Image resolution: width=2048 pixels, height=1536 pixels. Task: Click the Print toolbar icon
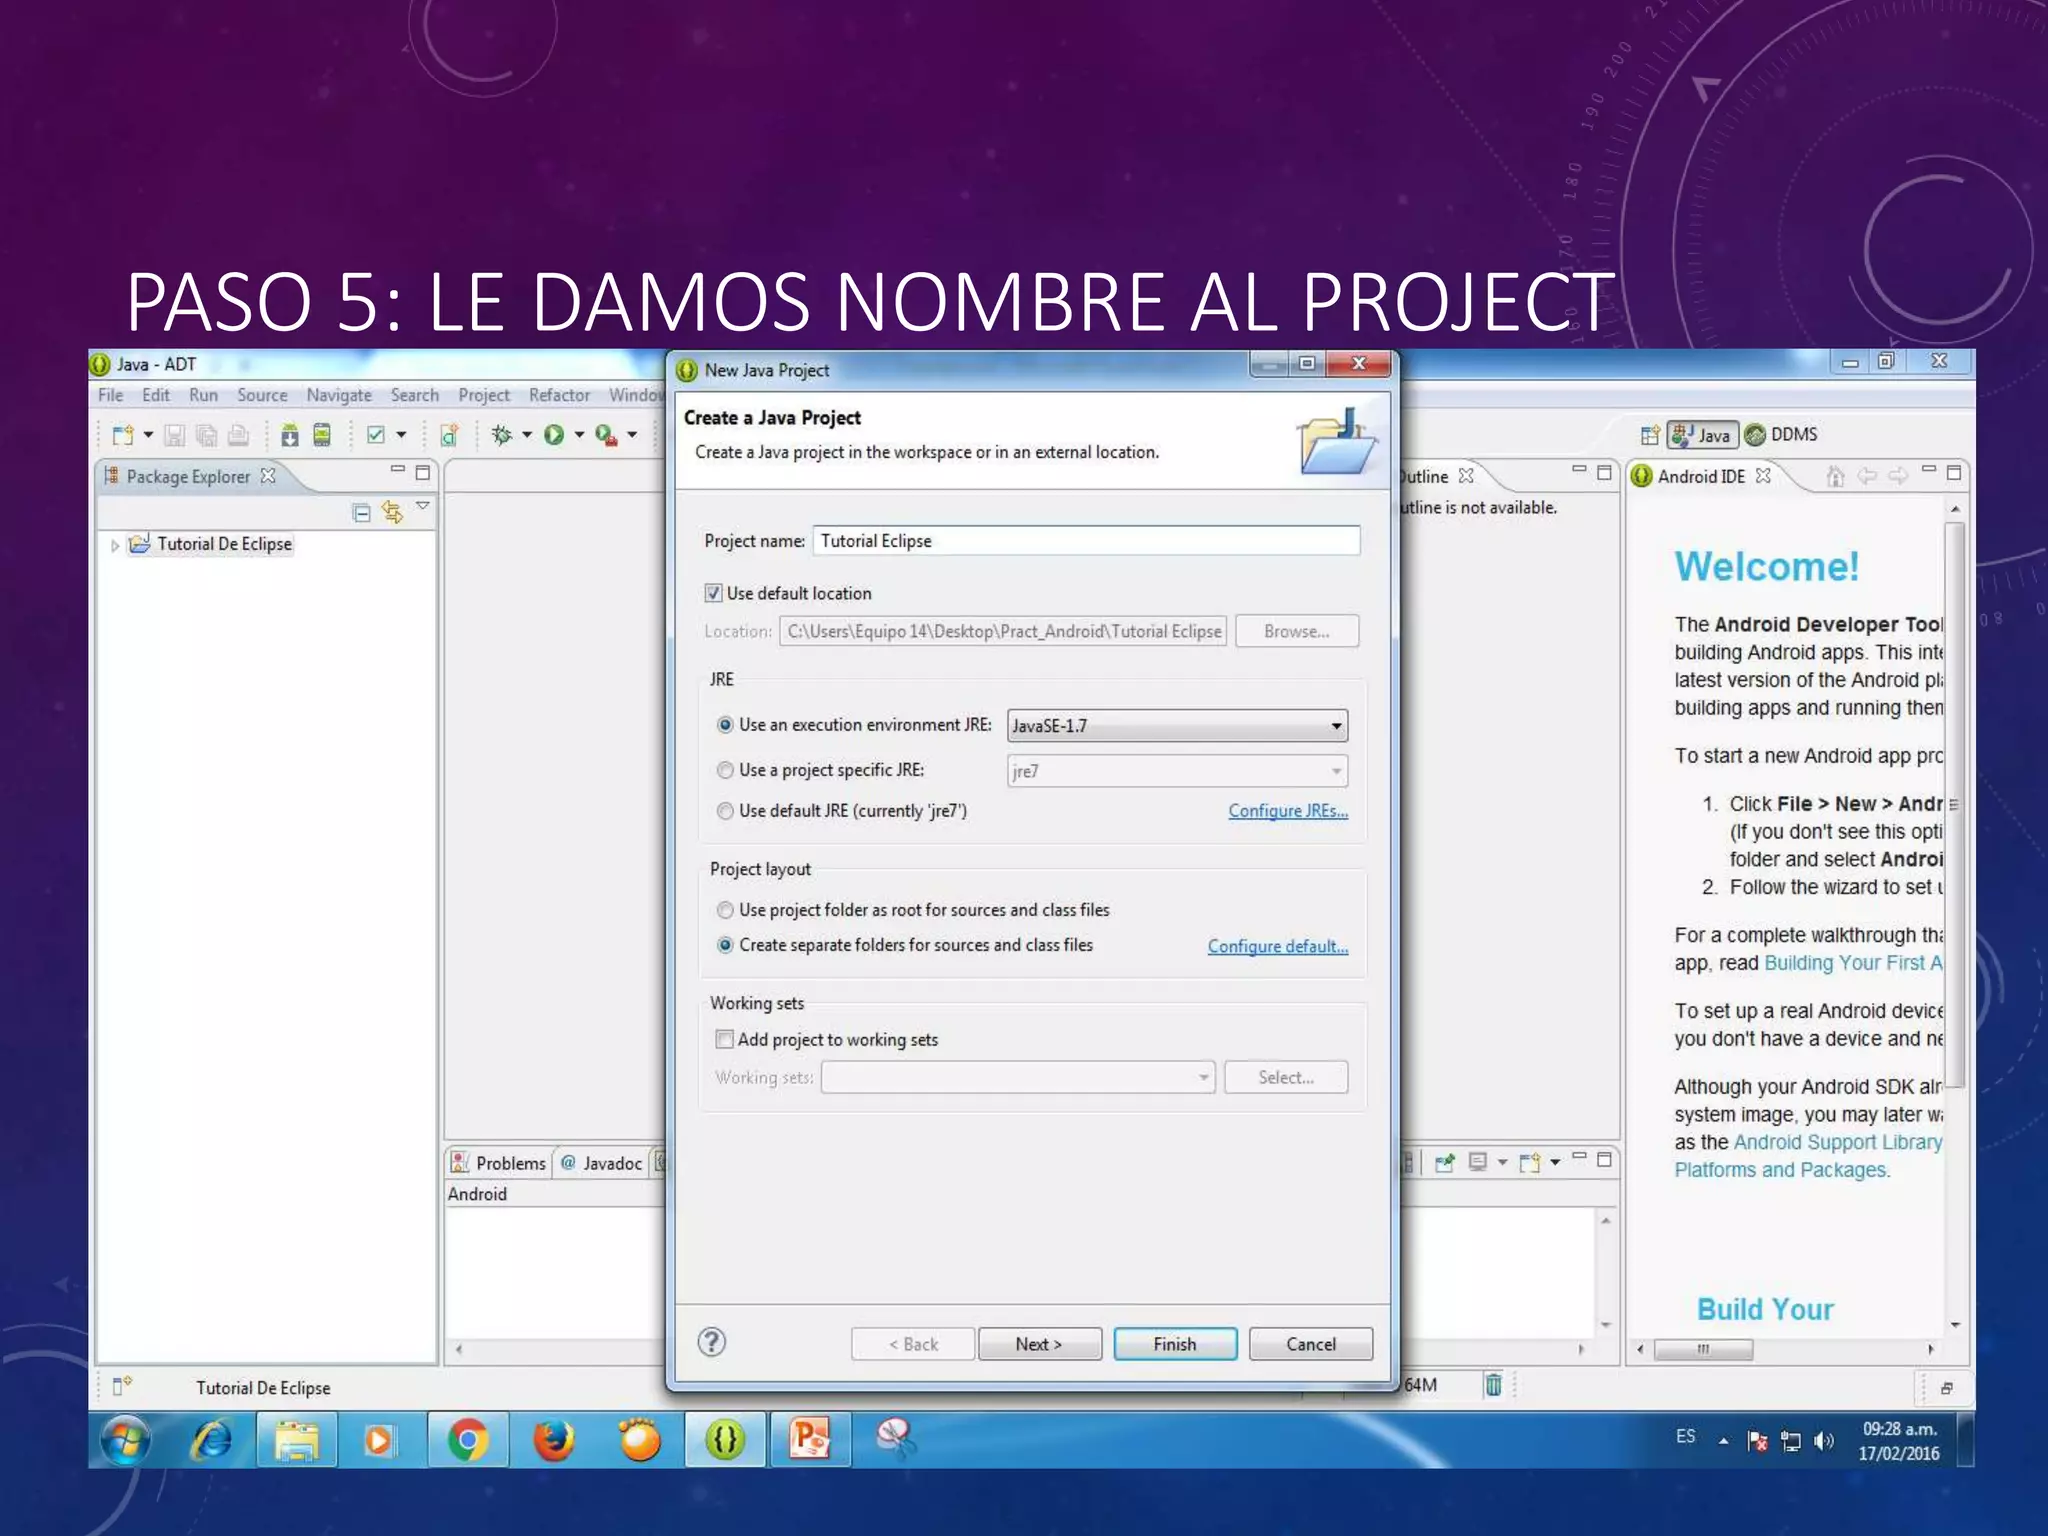238,435
